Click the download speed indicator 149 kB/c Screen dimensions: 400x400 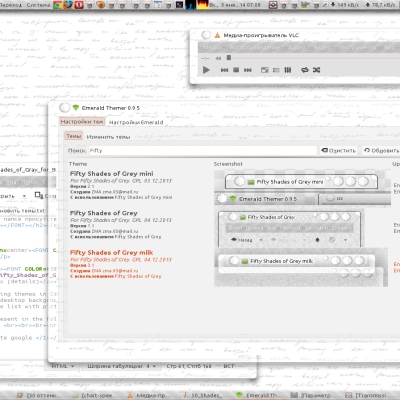(x=345, y=5)
